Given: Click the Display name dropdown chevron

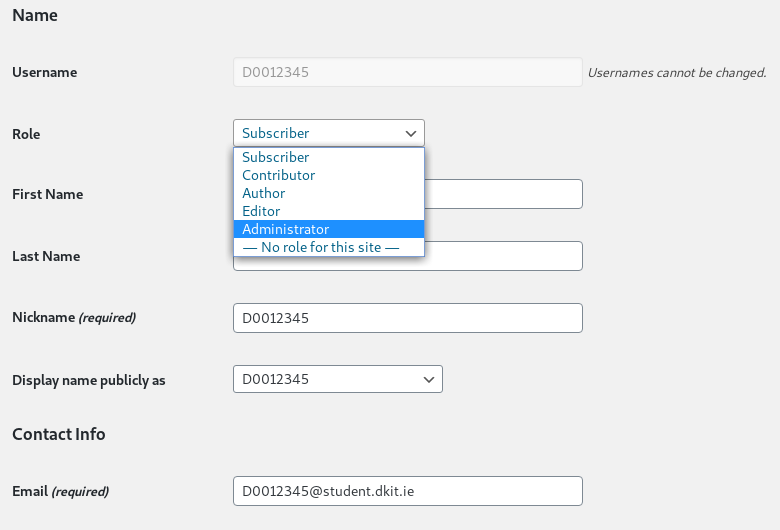Looking at the screenshot, I should coord(428,380).
